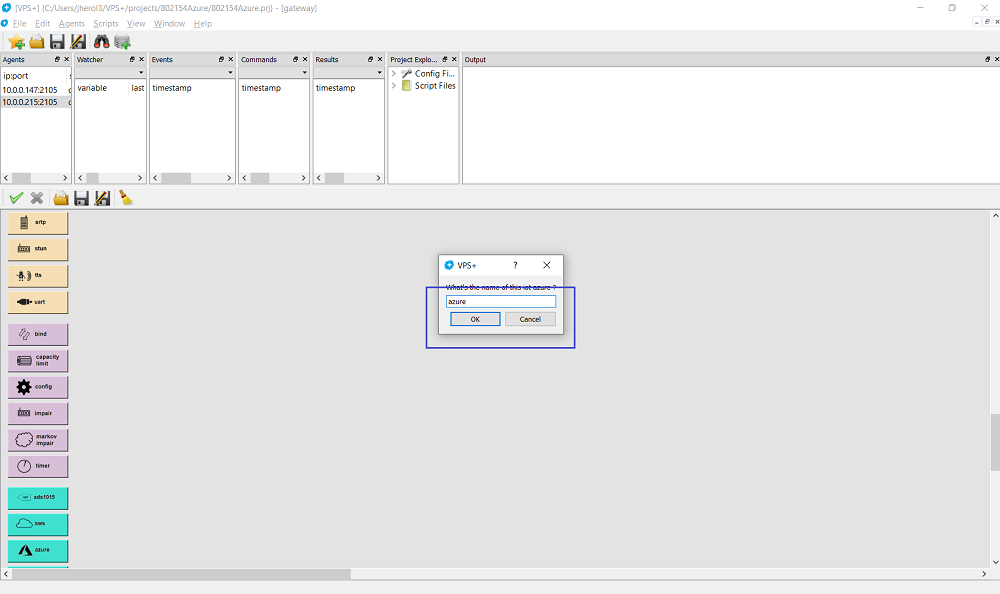The width and height of the screenshot is (1000, 594).
Task: Click the add database icon
Action: click(x=122, y=41)
